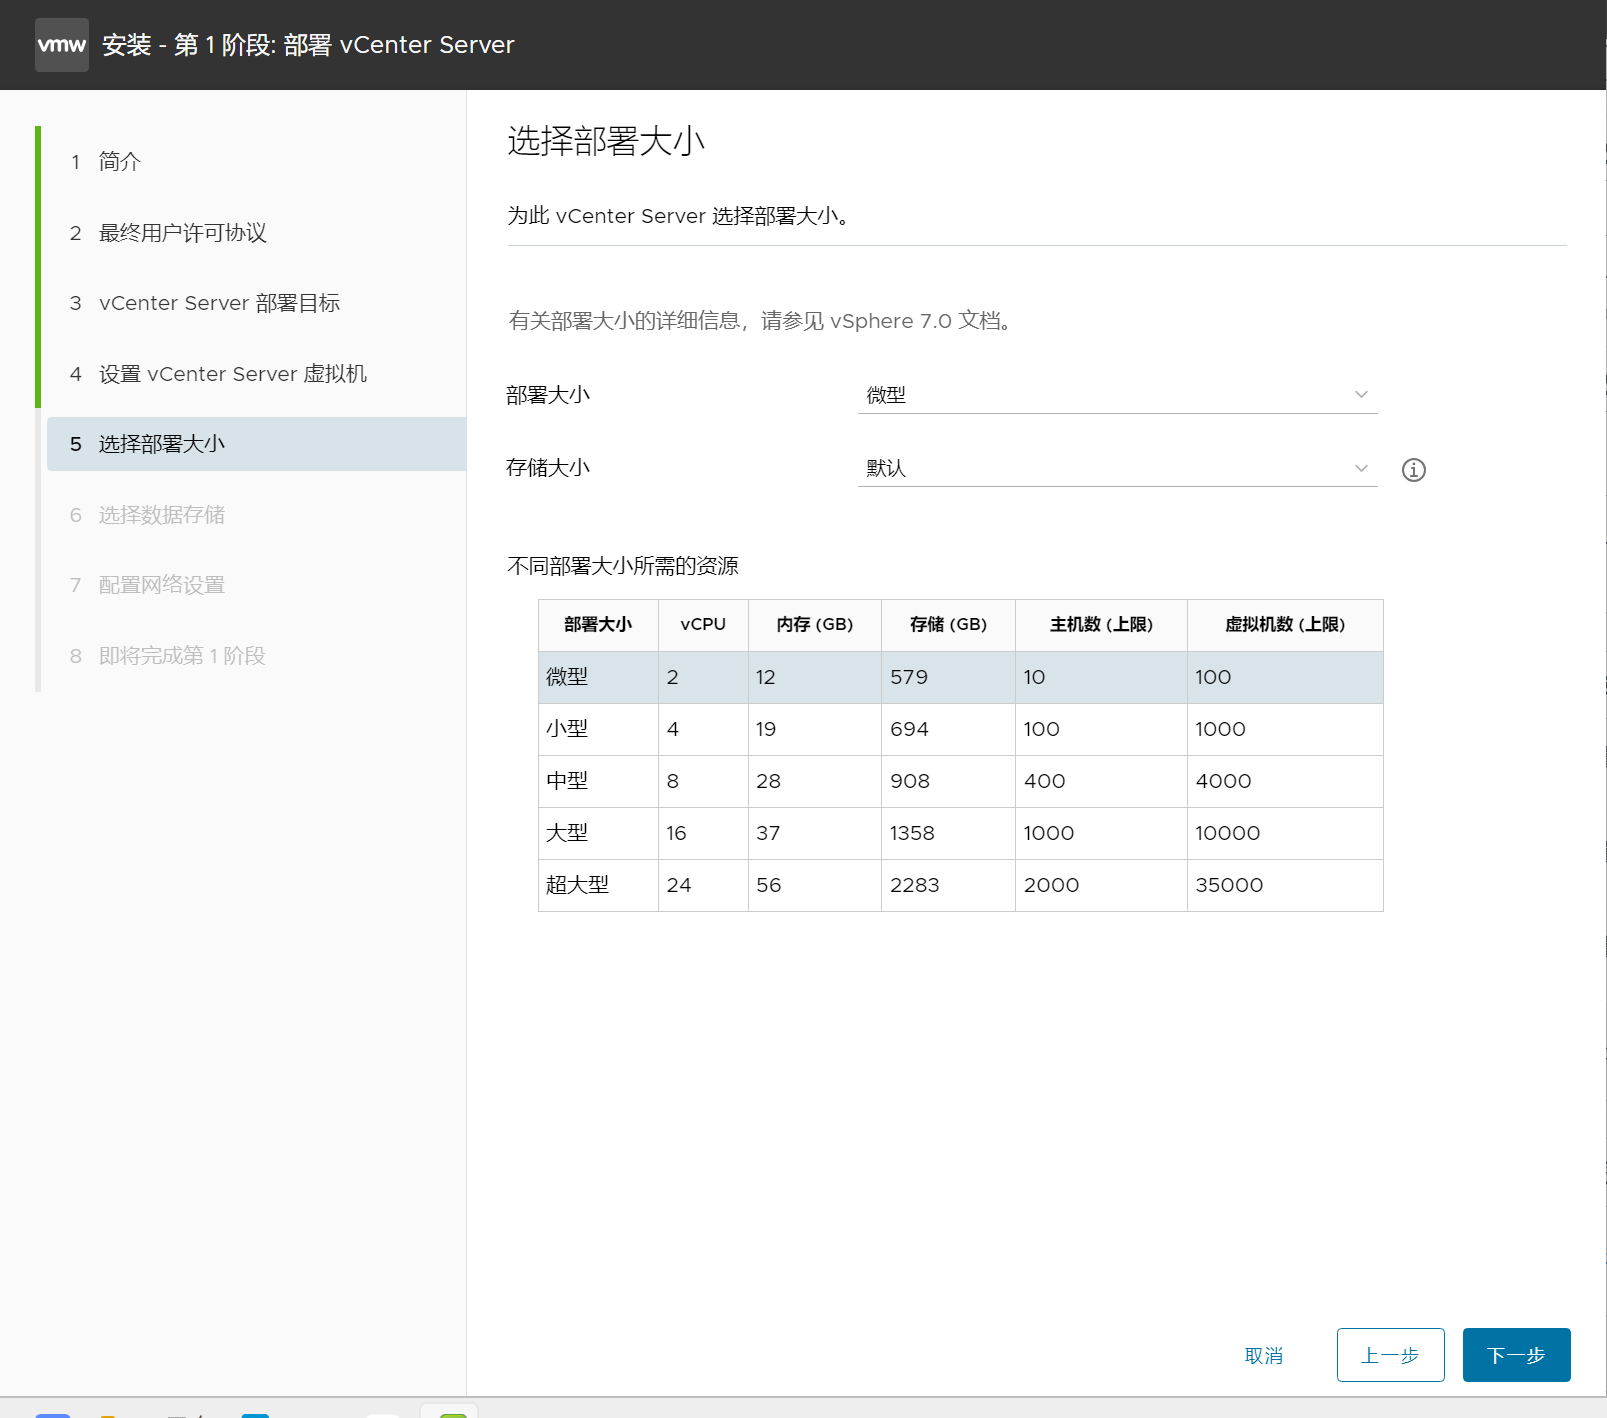Click memory value 28
Screen dimensions: 1607x1418
pos(768,781)
